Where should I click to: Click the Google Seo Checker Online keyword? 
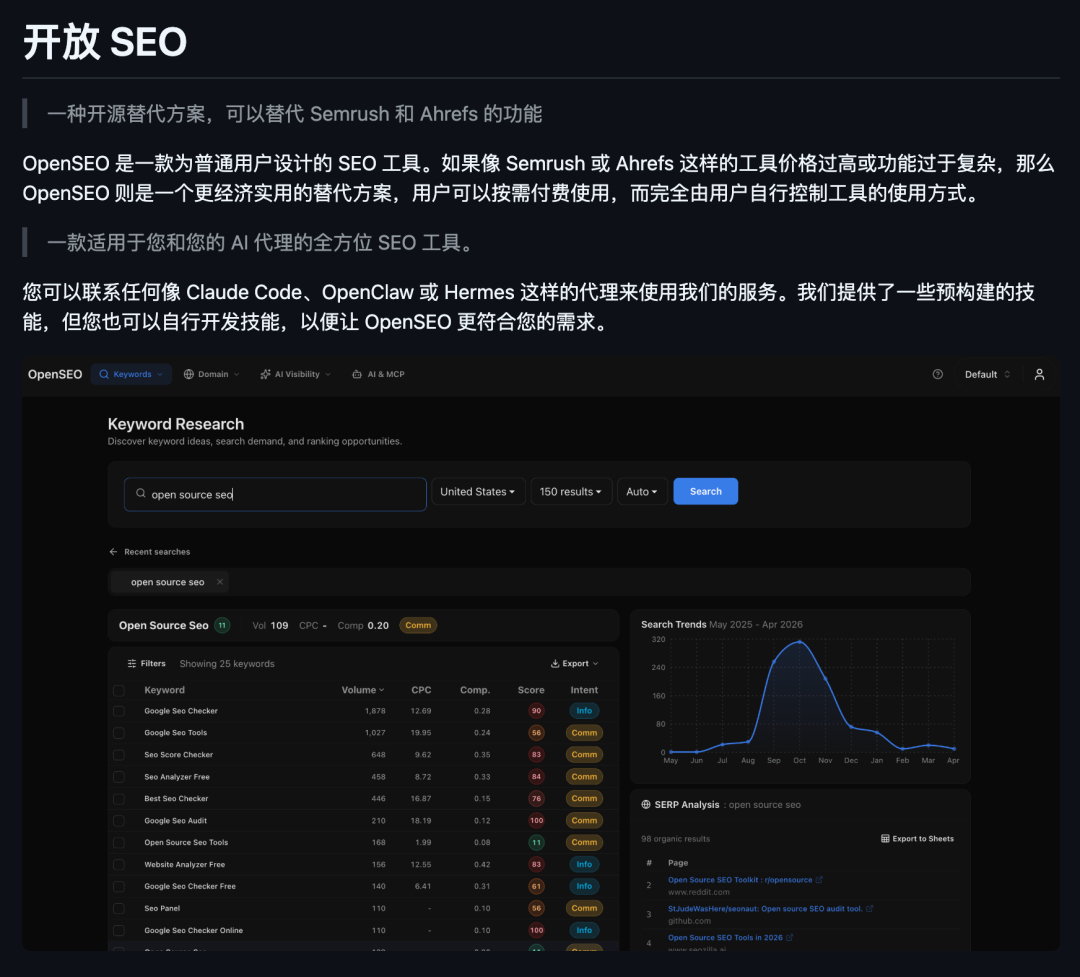coord(194,930)
